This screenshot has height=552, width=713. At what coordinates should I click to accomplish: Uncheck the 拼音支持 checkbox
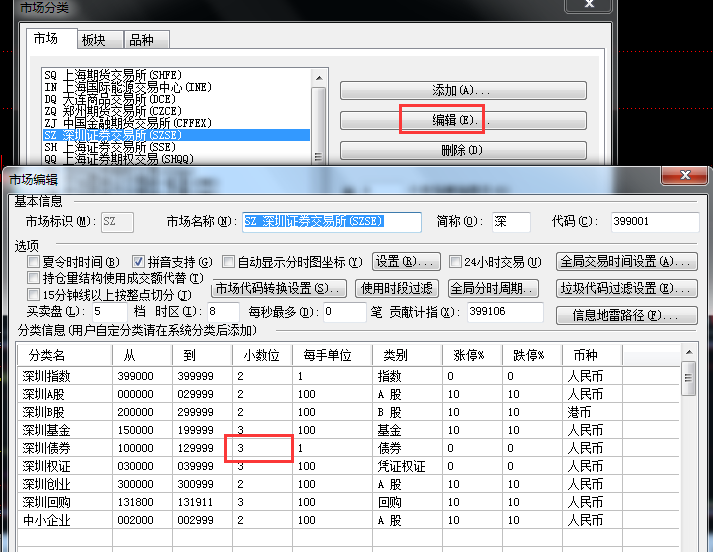138,261
